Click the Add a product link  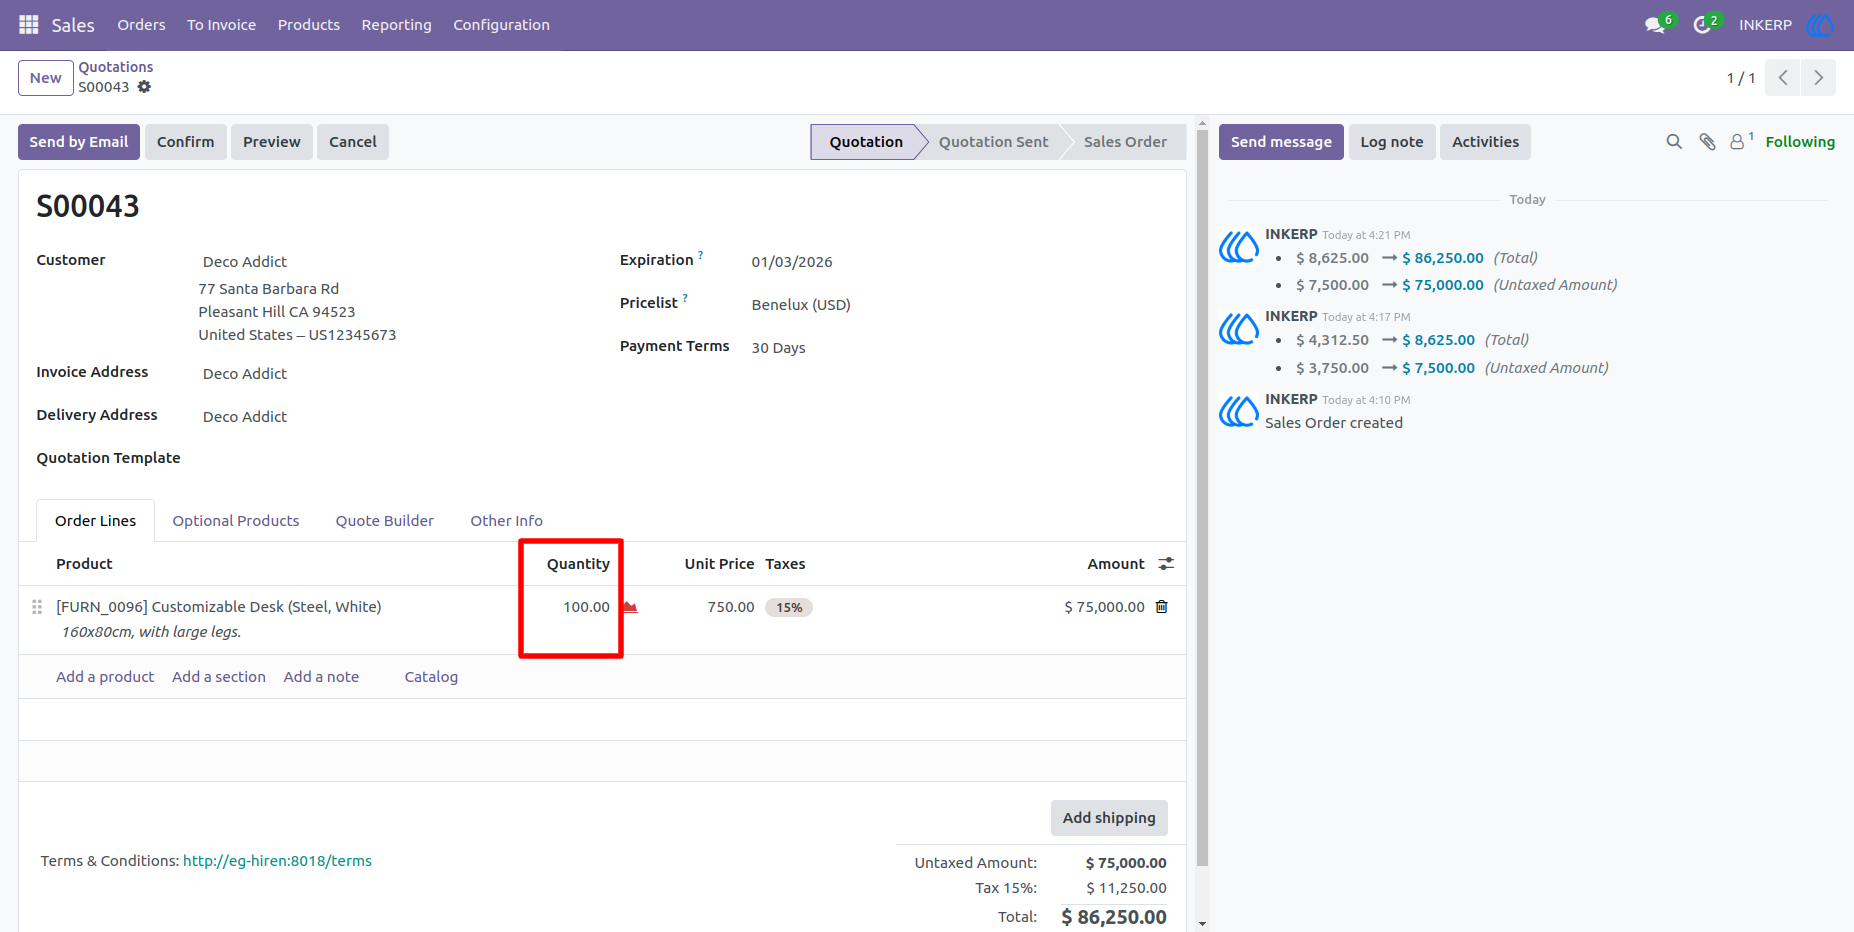105,677
